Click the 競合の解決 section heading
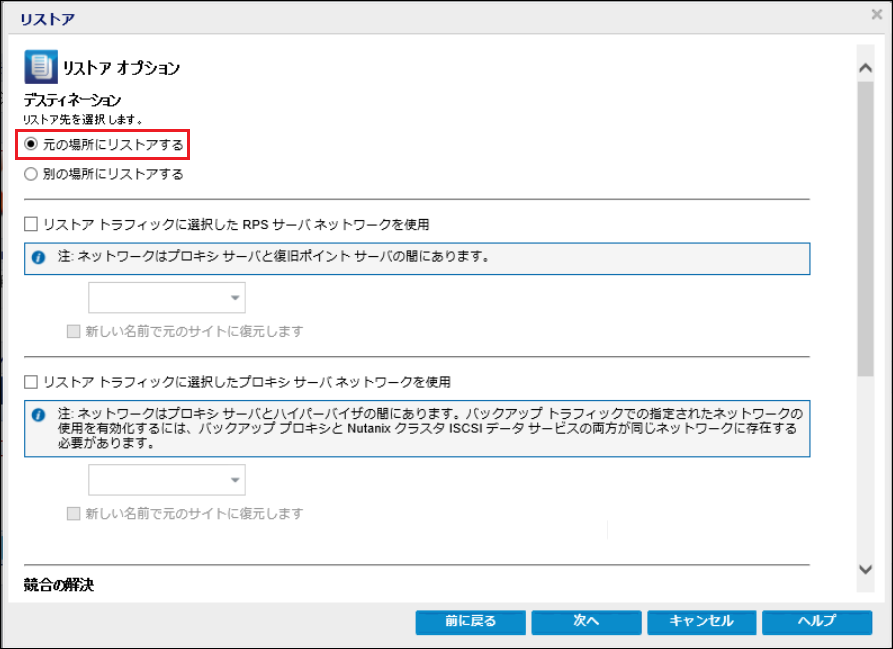The image size is (893, 649). click(x=64, y=583)
